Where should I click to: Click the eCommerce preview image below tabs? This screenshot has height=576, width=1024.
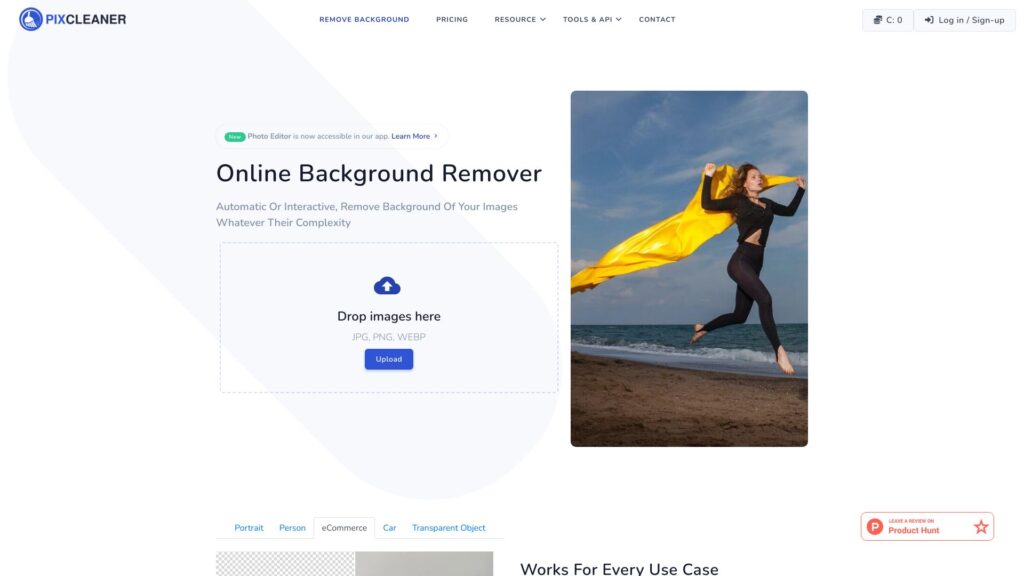pos(355,564)
